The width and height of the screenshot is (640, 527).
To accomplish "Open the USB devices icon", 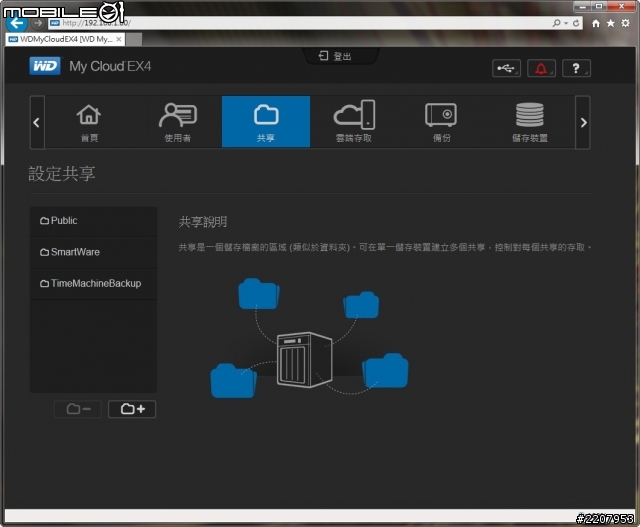I will [x=507, y=68].
